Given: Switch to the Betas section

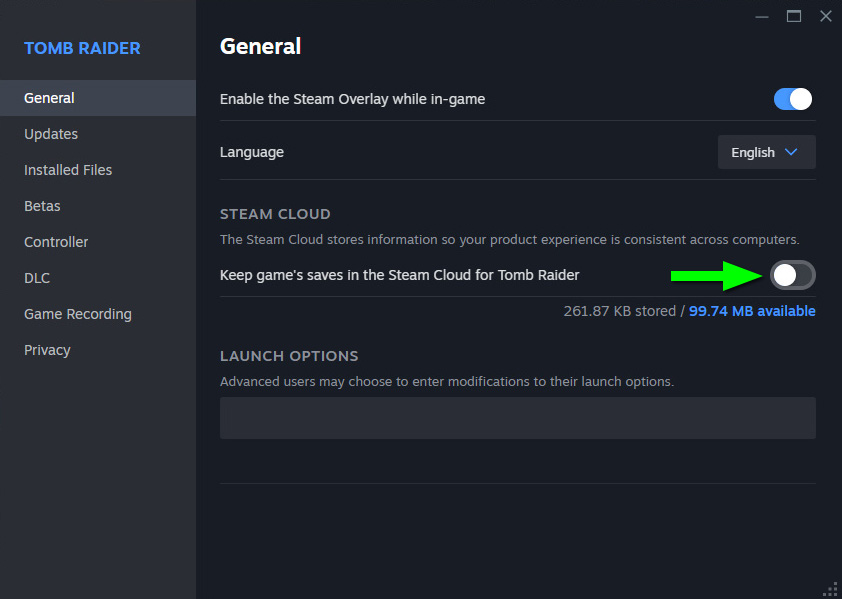Looking at the screenshot, I should tap(42, 206).
